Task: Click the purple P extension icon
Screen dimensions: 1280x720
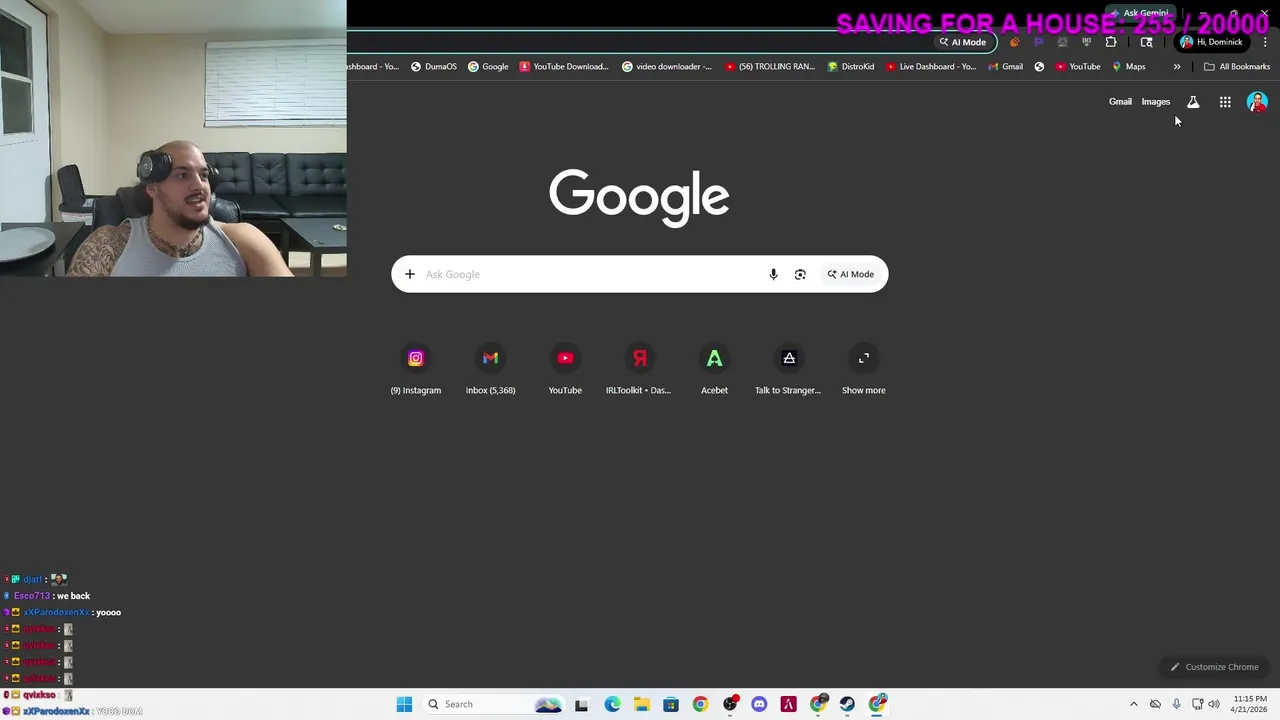Action: [x=1038, y=42]
